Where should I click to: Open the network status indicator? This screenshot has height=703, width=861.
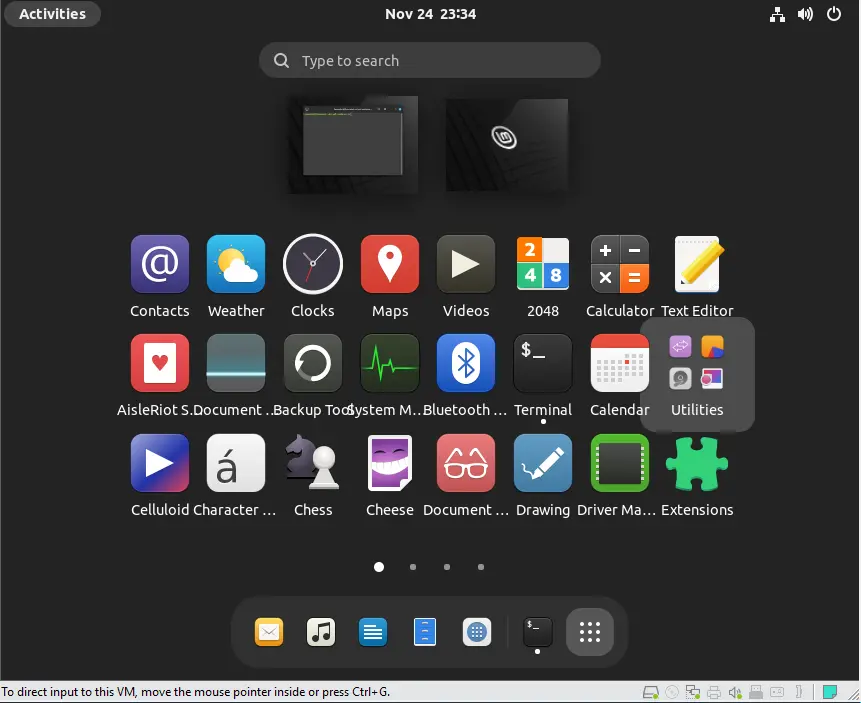coord(777,14)
